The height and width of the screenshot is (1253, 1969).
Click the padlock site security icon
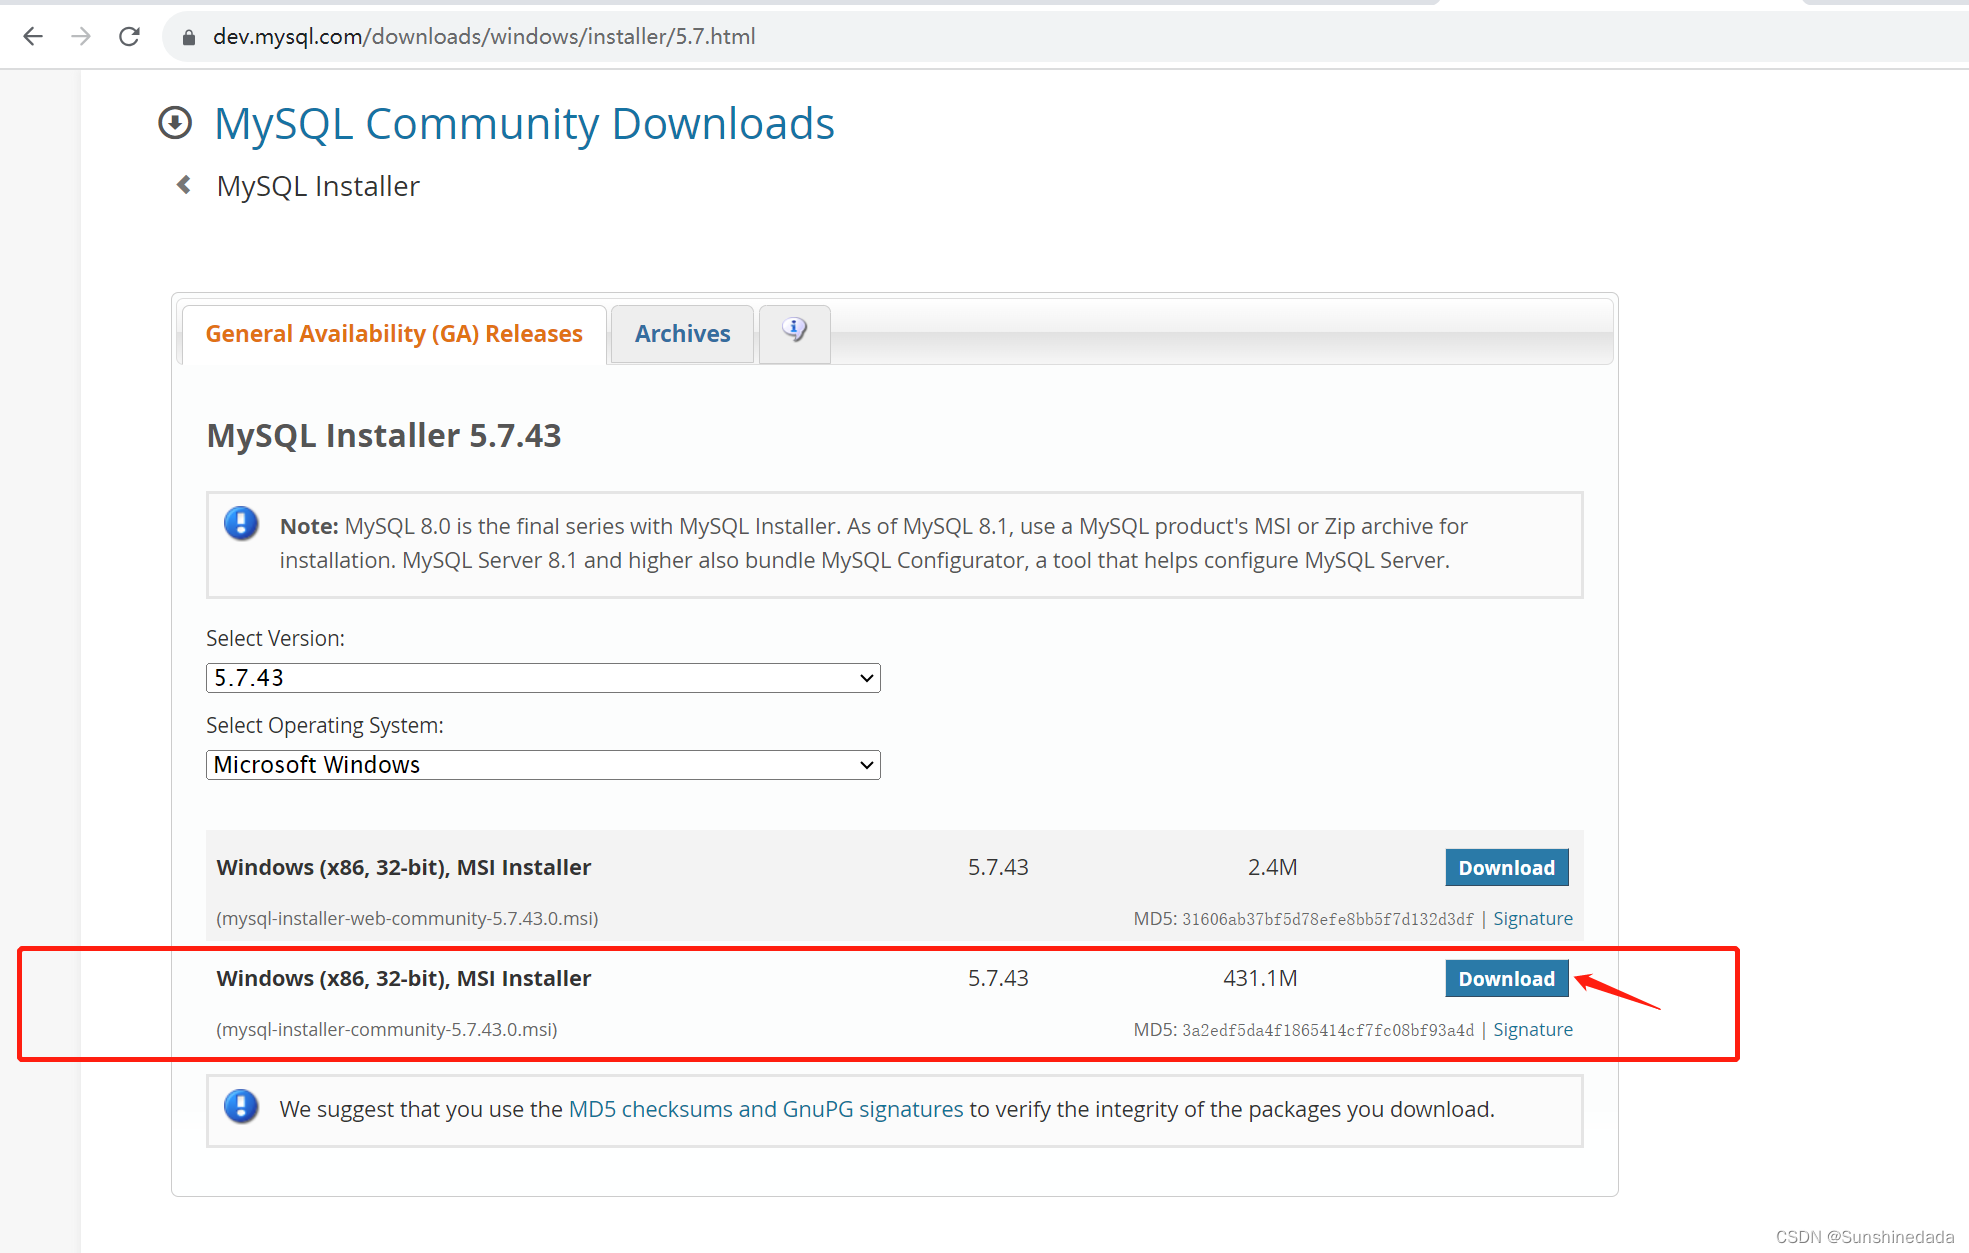pos(188,37)
